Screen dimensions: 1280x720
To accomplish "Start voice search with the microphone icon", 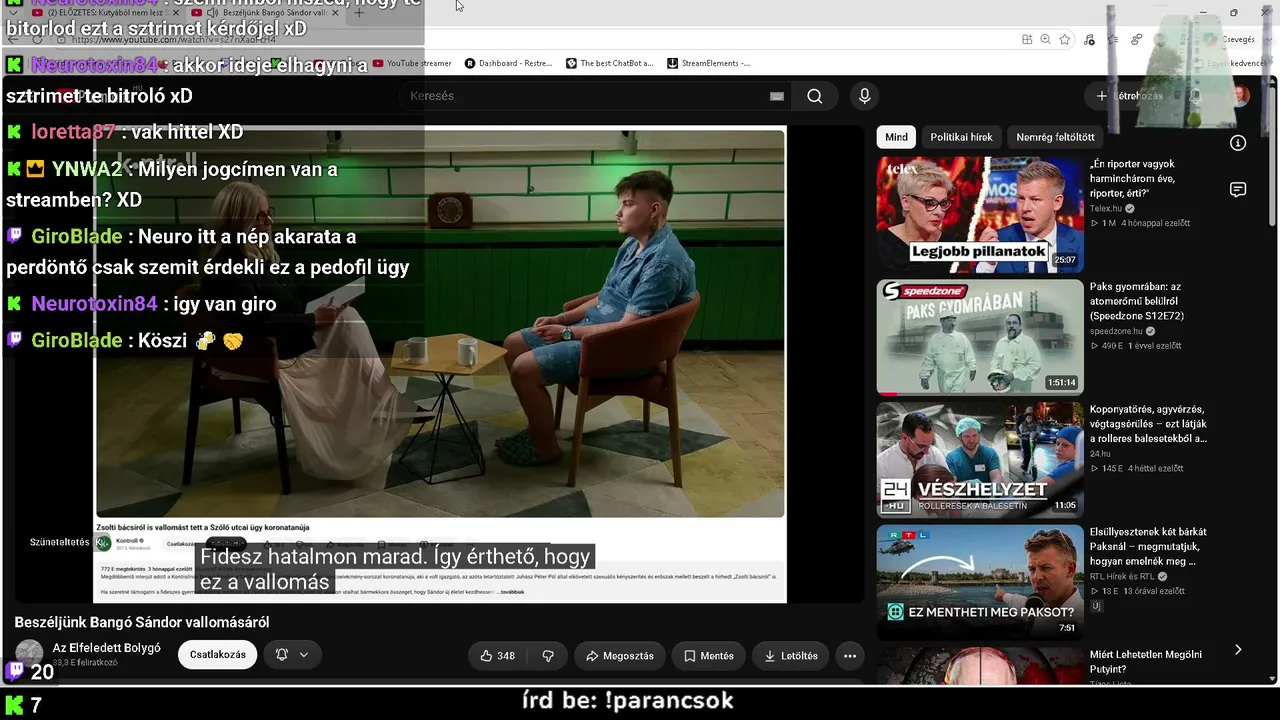I will (865, 96).
